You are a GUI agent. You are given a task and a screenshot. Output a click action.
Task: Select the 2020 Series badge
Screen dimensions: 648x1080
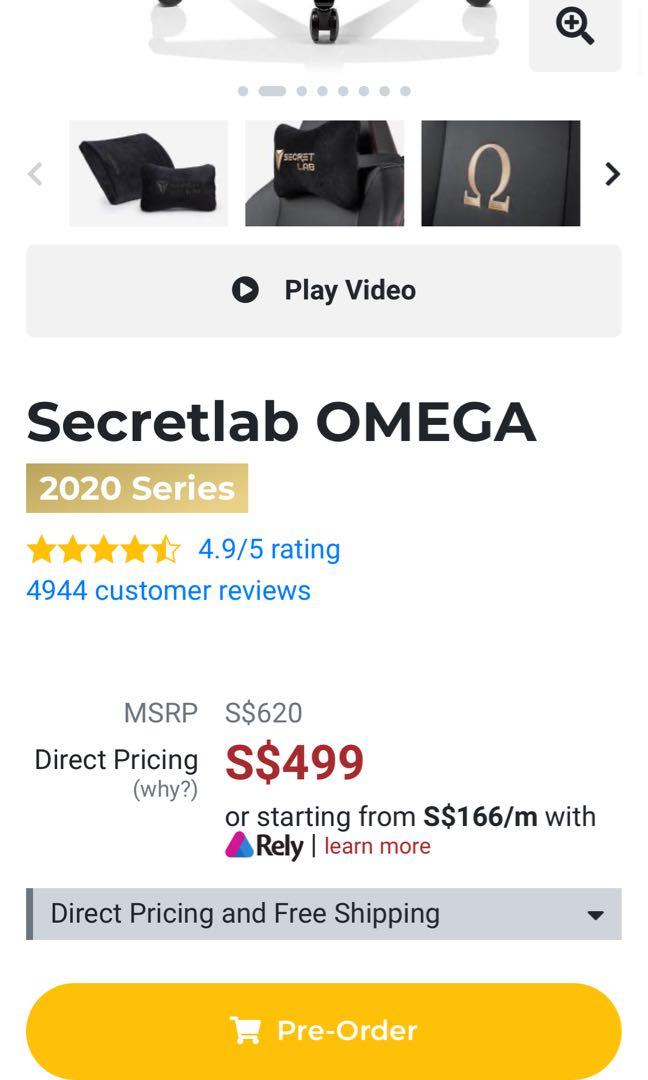click(x=136, y=488)
